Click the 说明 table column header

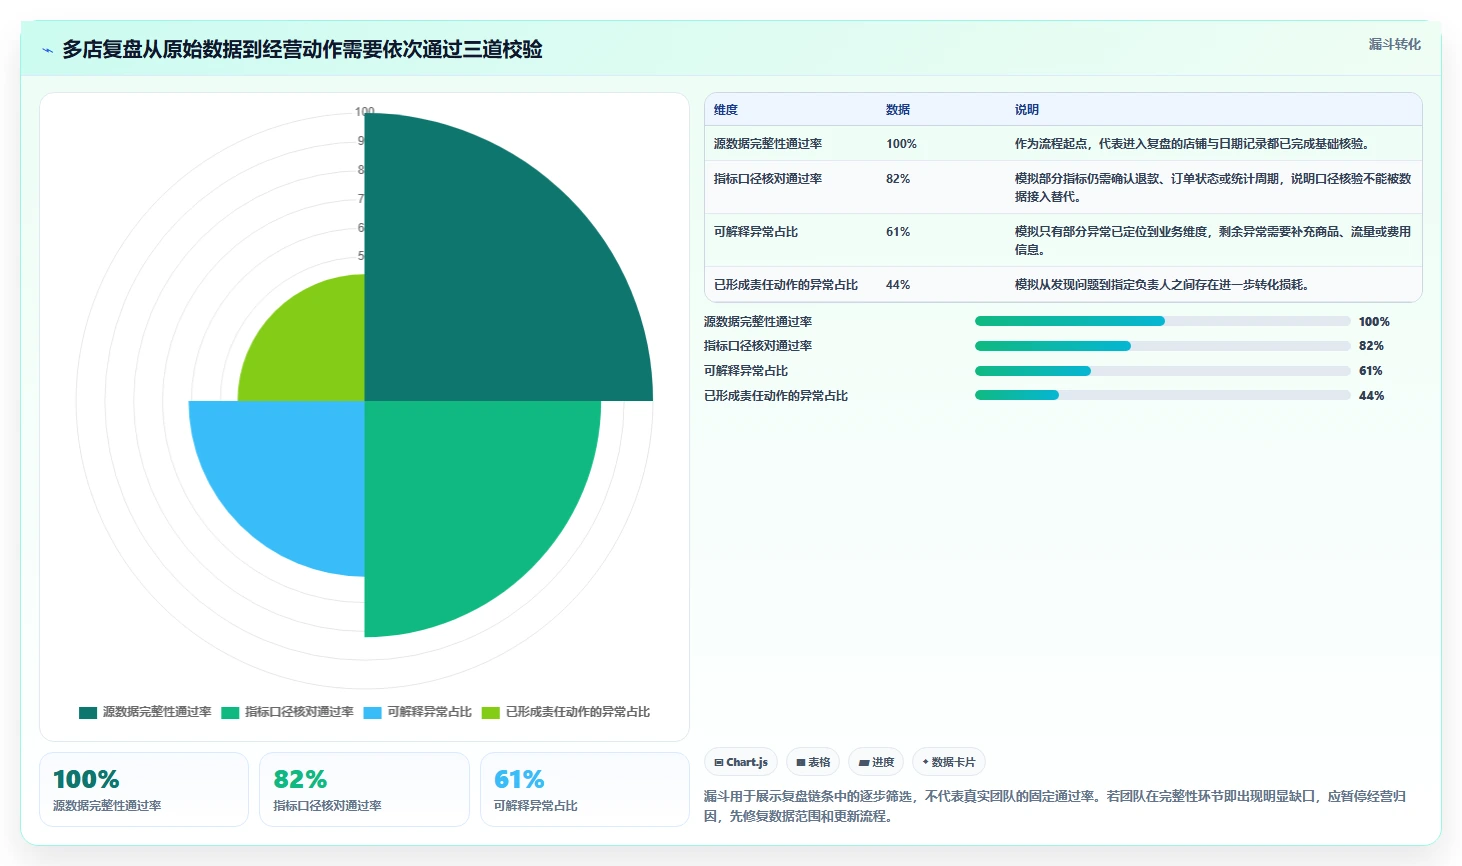[x=1027, y=110]
